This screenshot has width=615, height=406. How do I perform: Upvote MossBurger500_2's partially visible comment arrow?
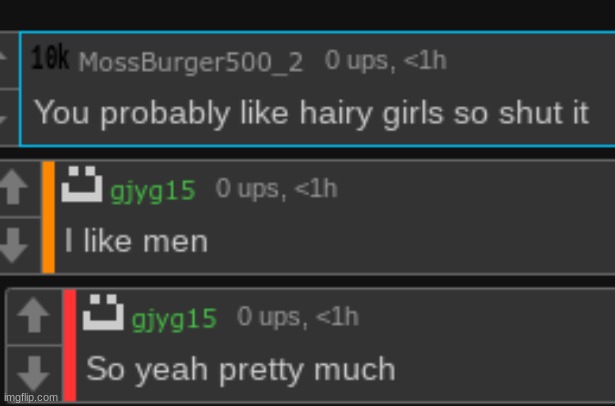(x=4, y=58)
